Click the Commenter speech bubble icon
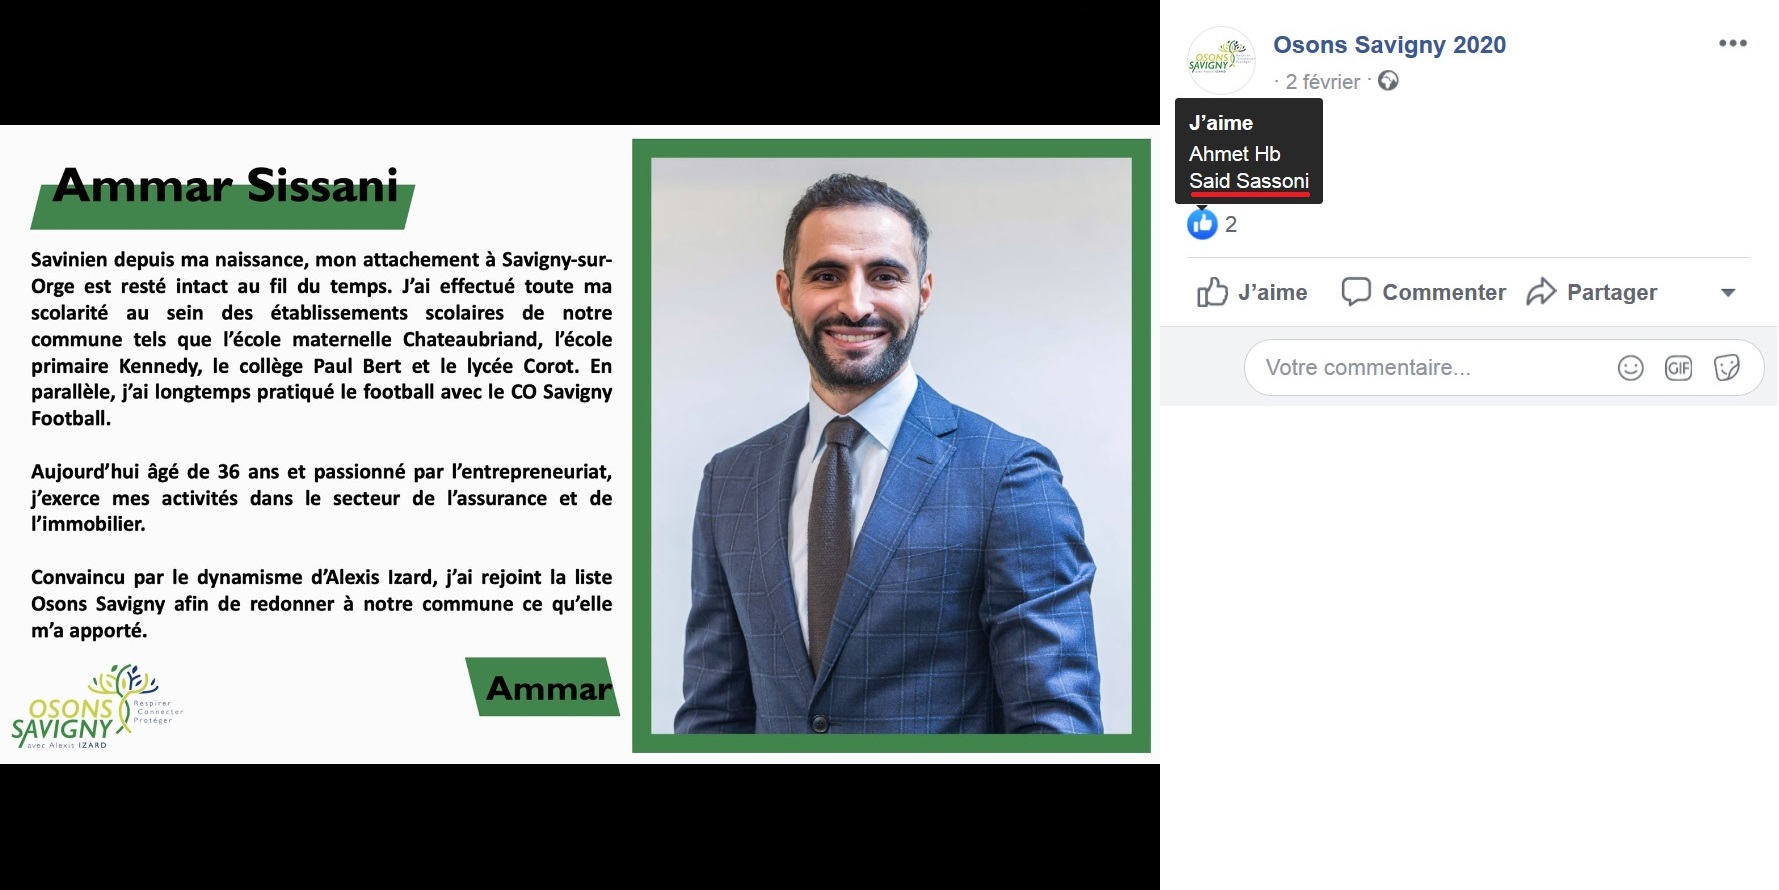1779x890 pixels. [1355, 292]
